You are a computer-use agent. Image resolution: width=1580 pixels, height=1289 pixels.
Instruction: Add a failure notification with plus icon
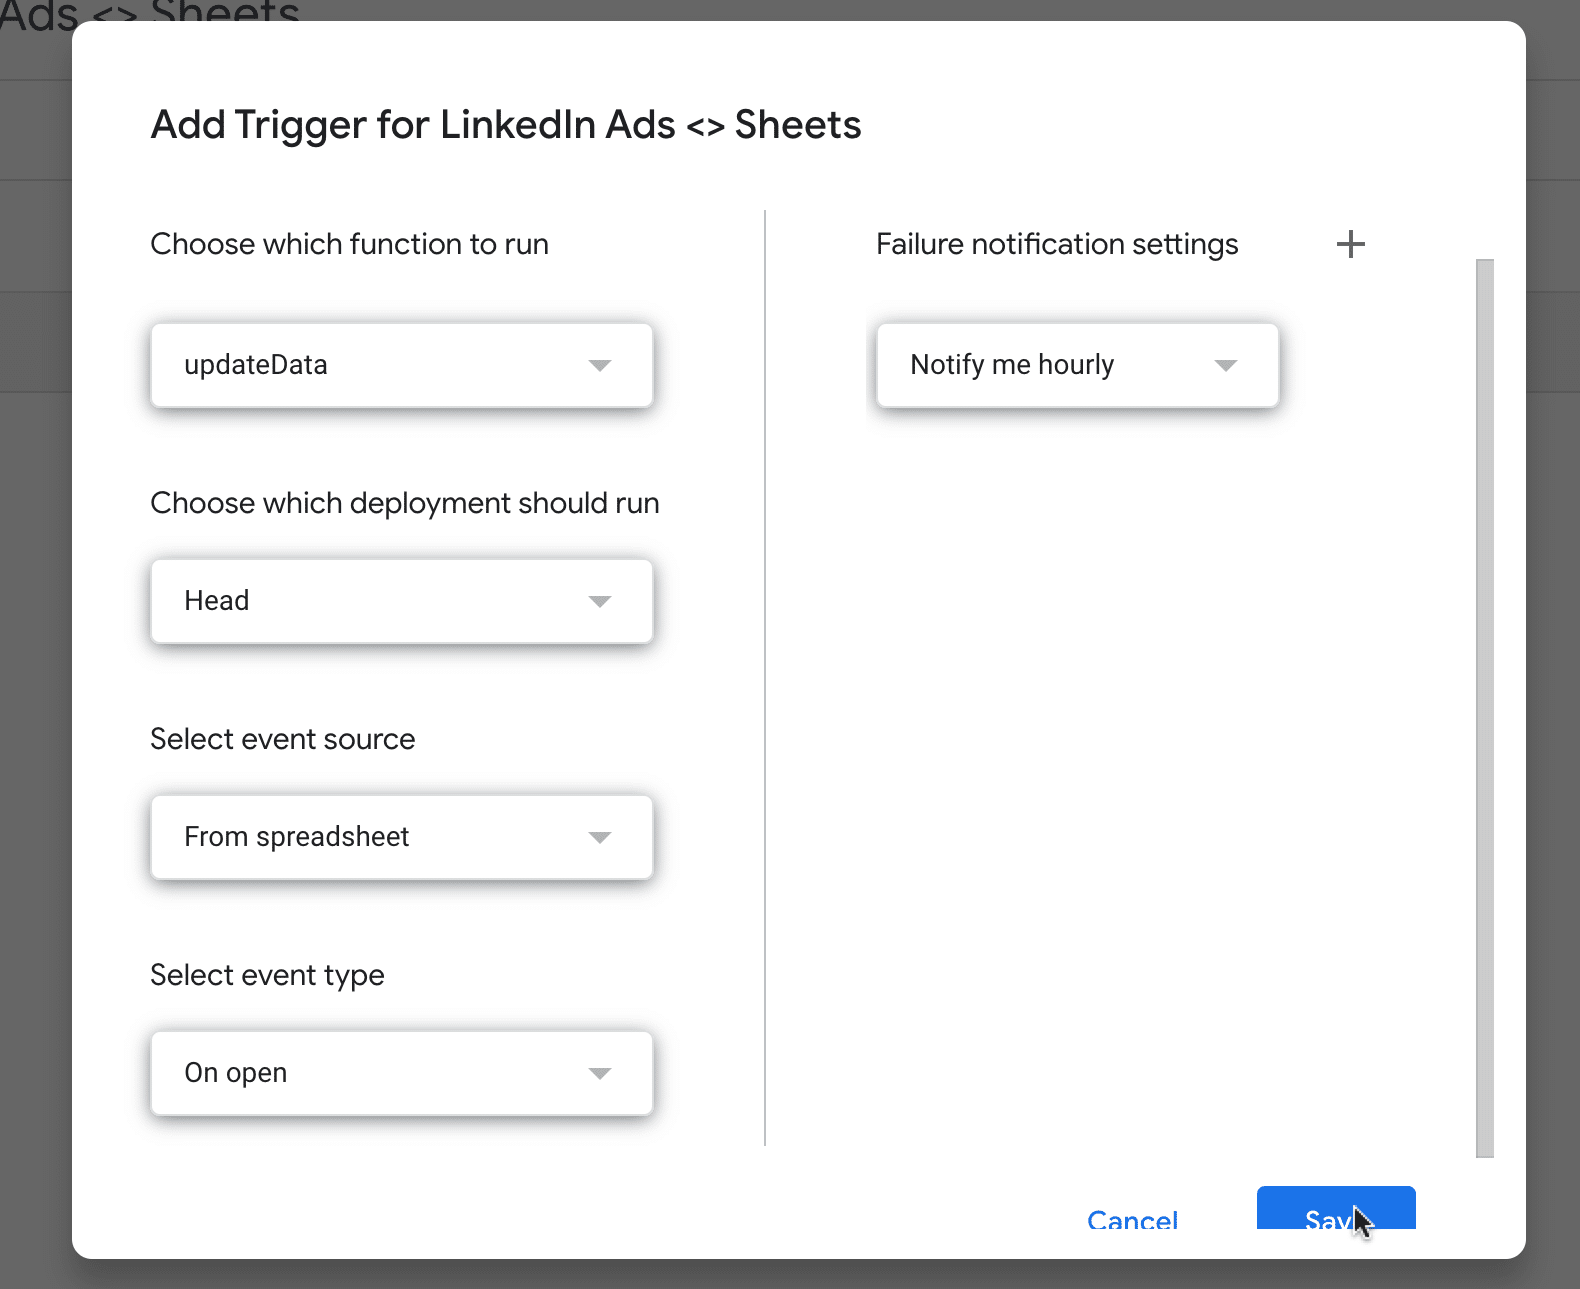pos(1350,244)
